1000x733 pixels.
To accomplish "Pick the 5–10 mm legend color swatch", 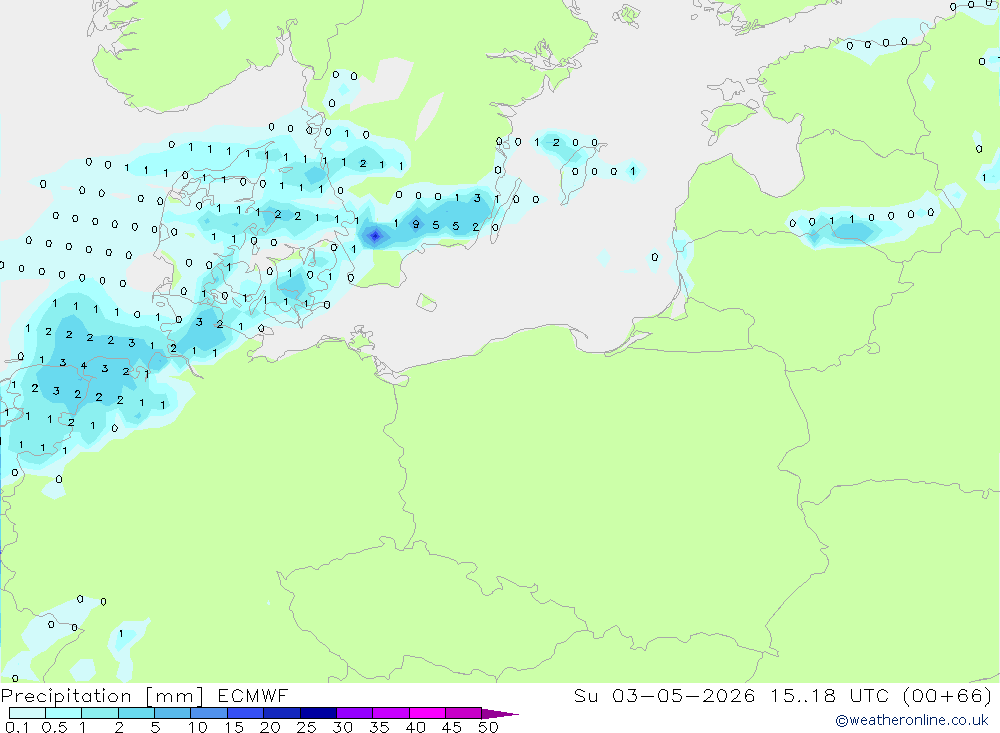I will click(173, 713).
